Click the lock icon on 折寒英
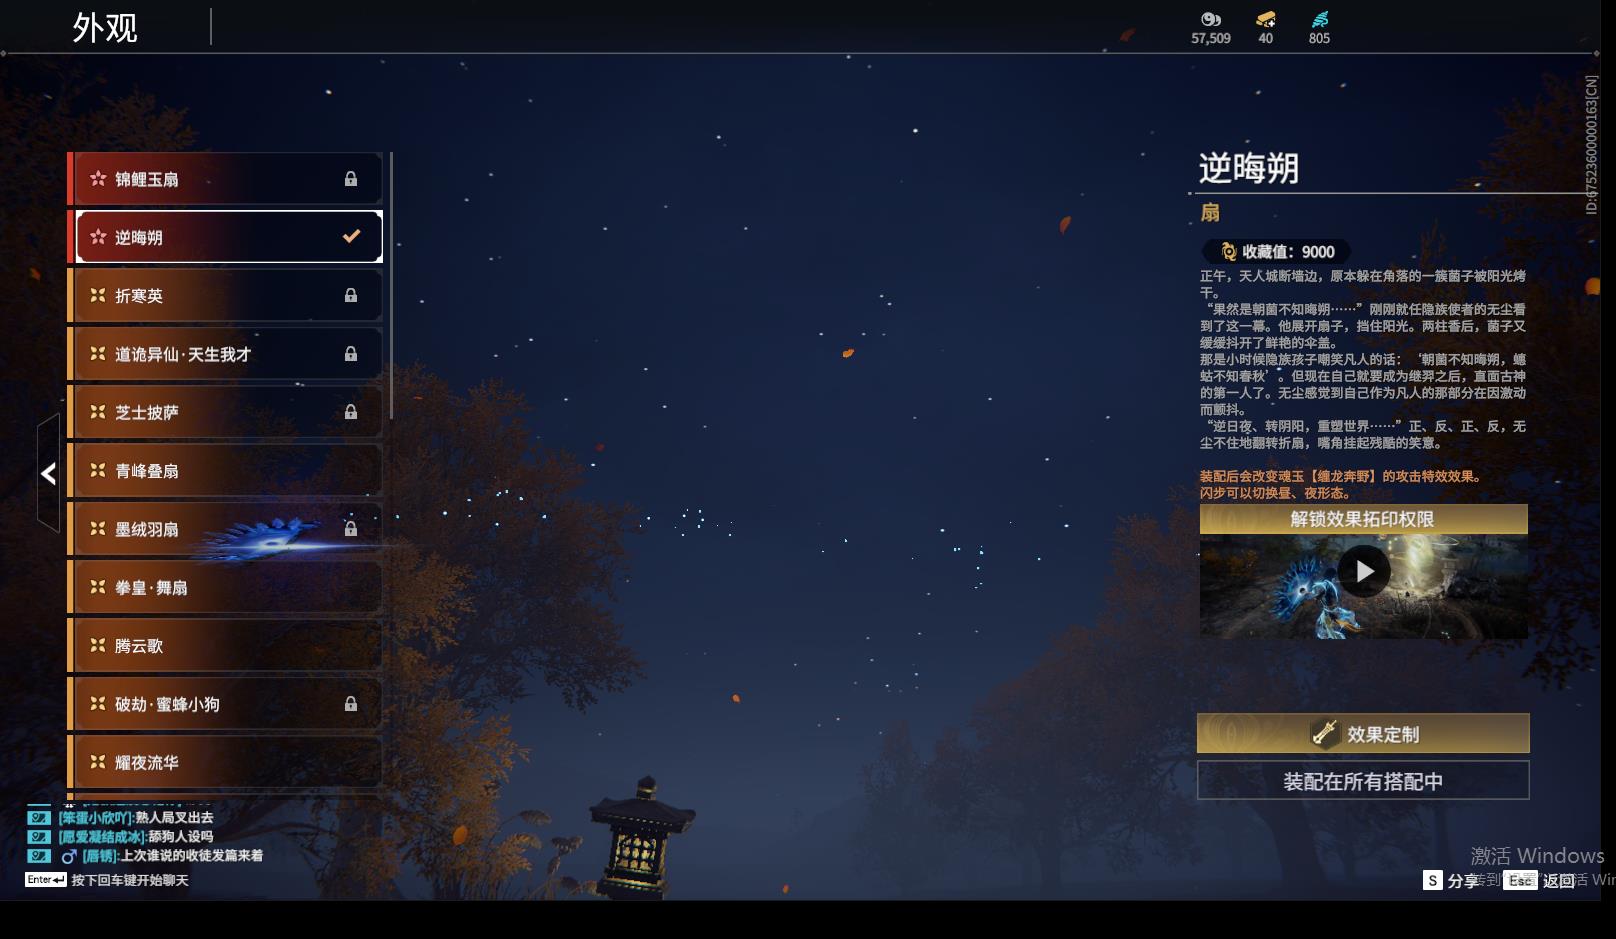 click(x=351, y=295)
